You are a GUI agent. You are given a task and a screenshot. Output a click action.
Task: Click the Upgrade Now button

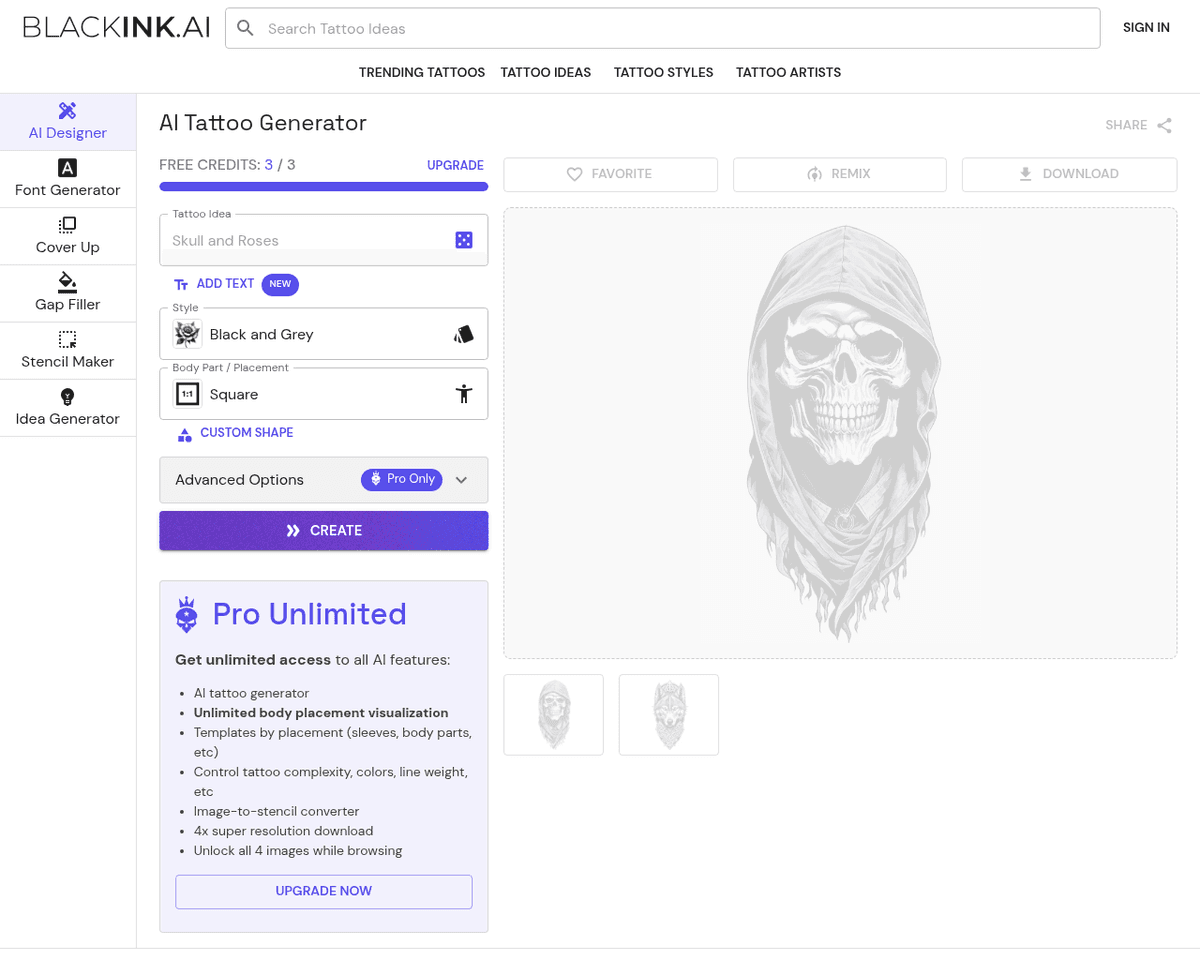coord(323,891)
